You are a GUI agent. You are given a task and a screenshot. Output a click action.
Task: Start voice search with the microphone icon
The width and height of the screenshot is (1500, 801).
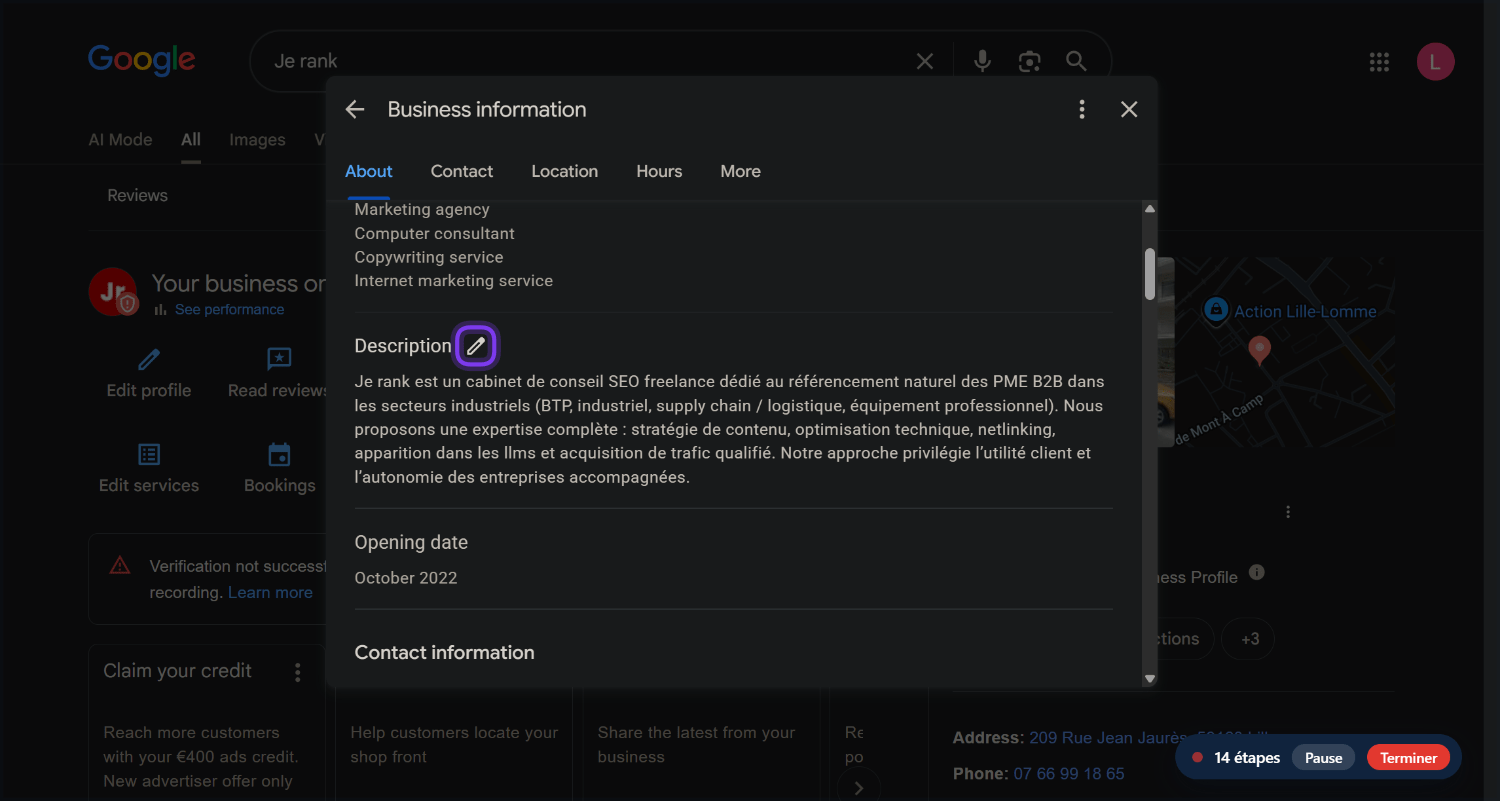[983, 62]
